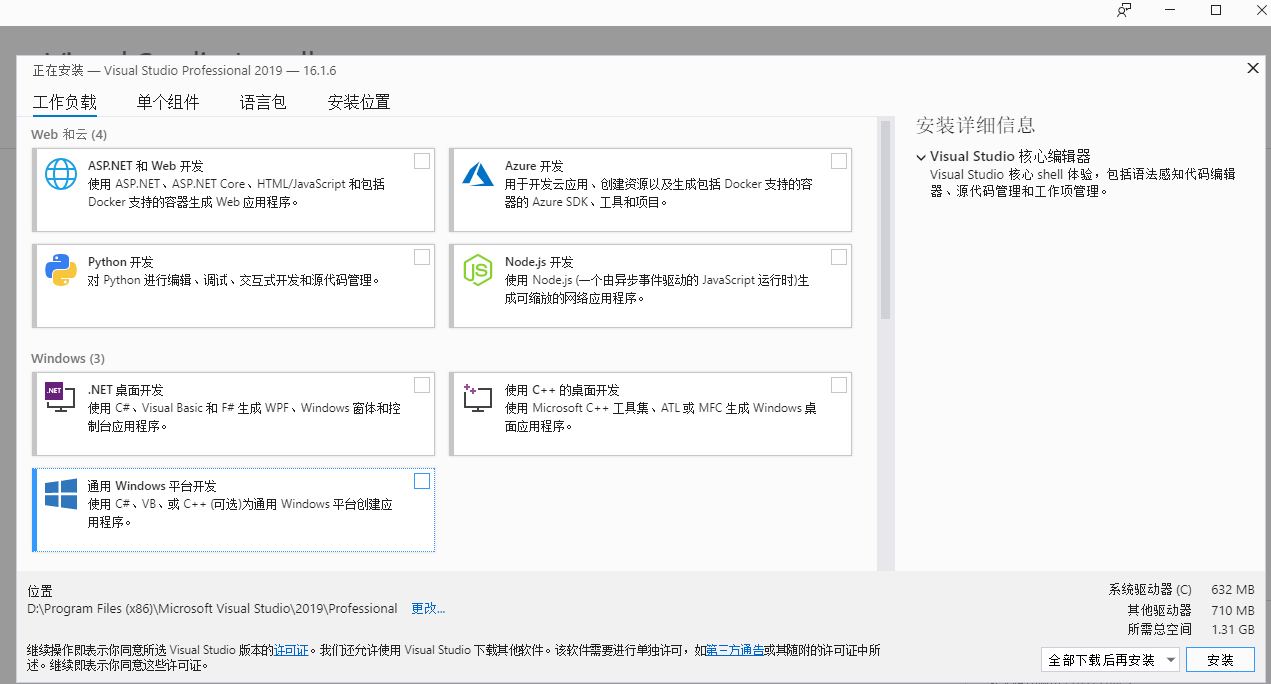
Task: Click the 系统驱动器 (C) 632 MB entry
Action: coord(1181,589)
